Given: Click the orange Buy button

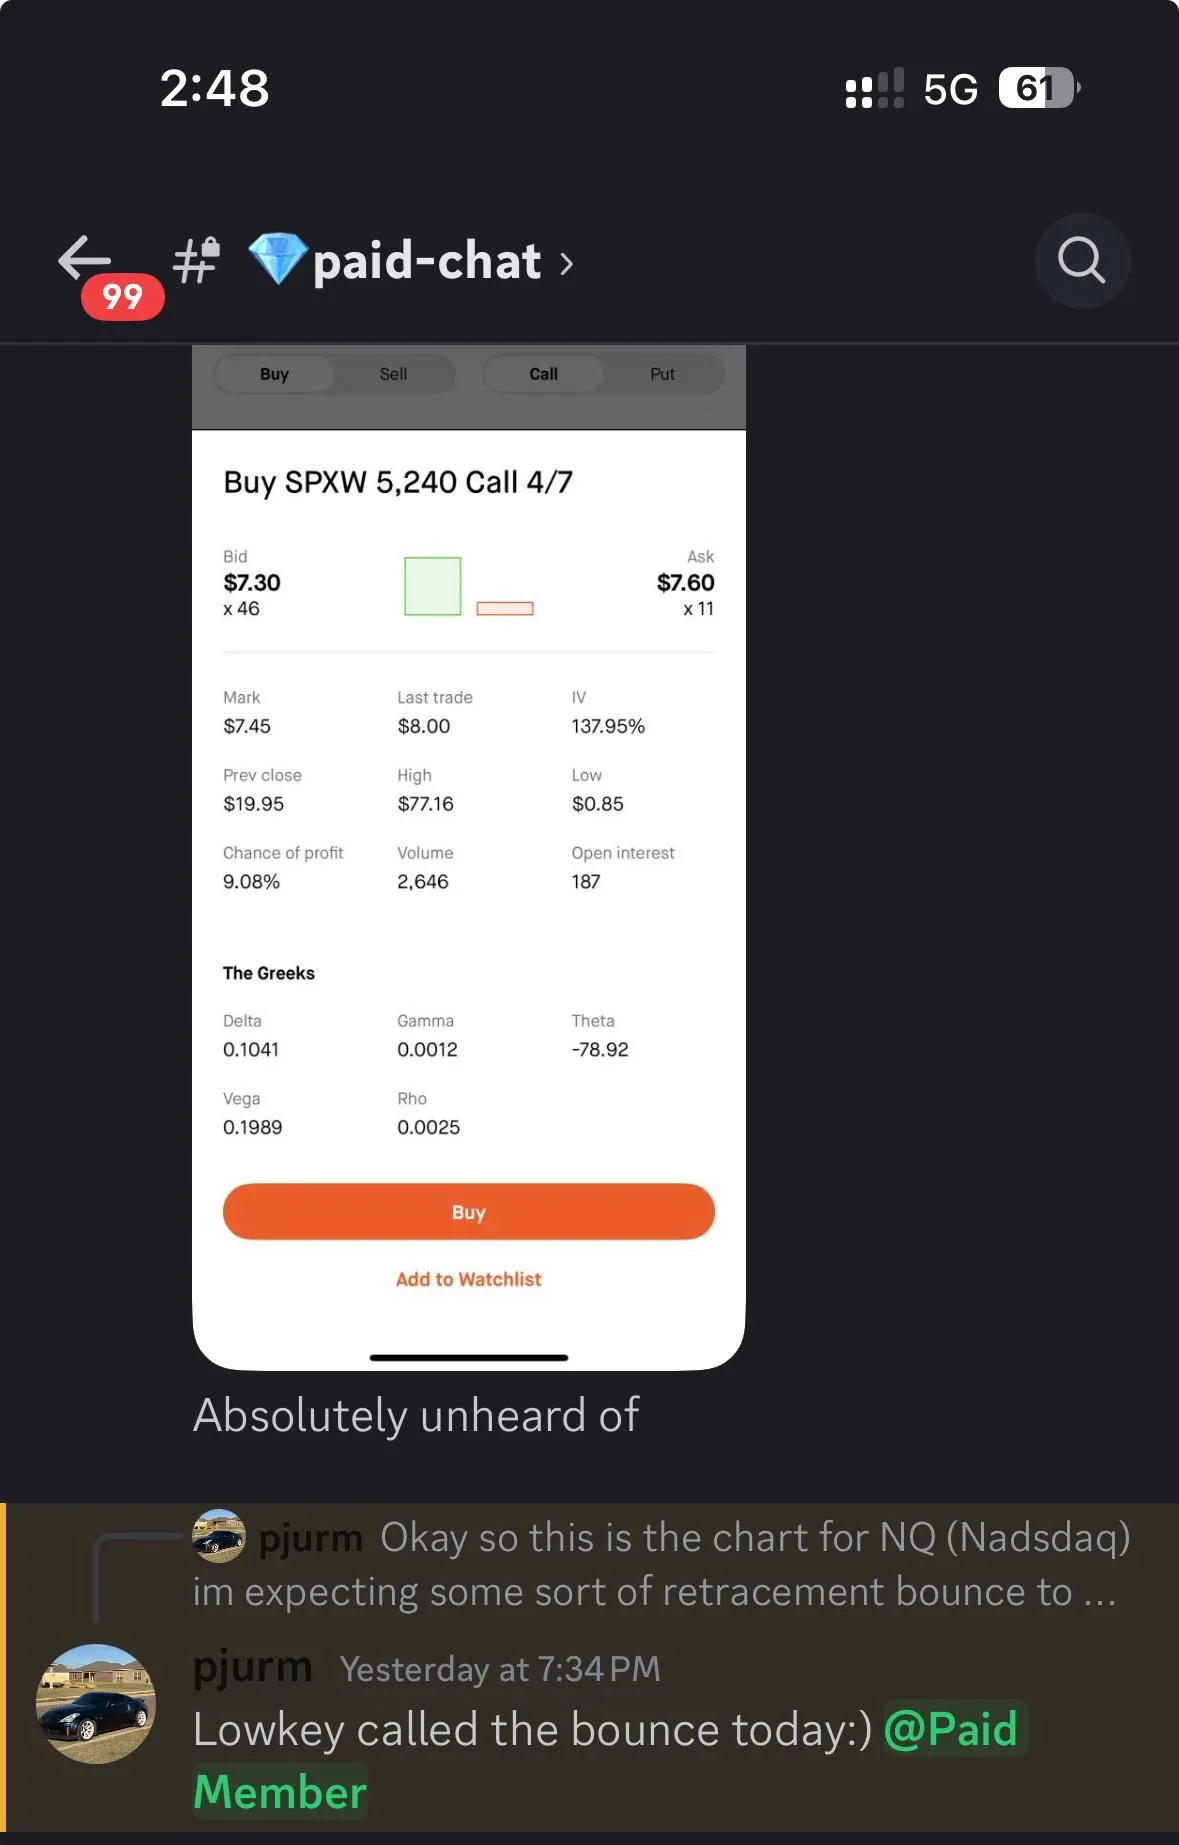Looking at the screenshot, I should (468, 1212).
